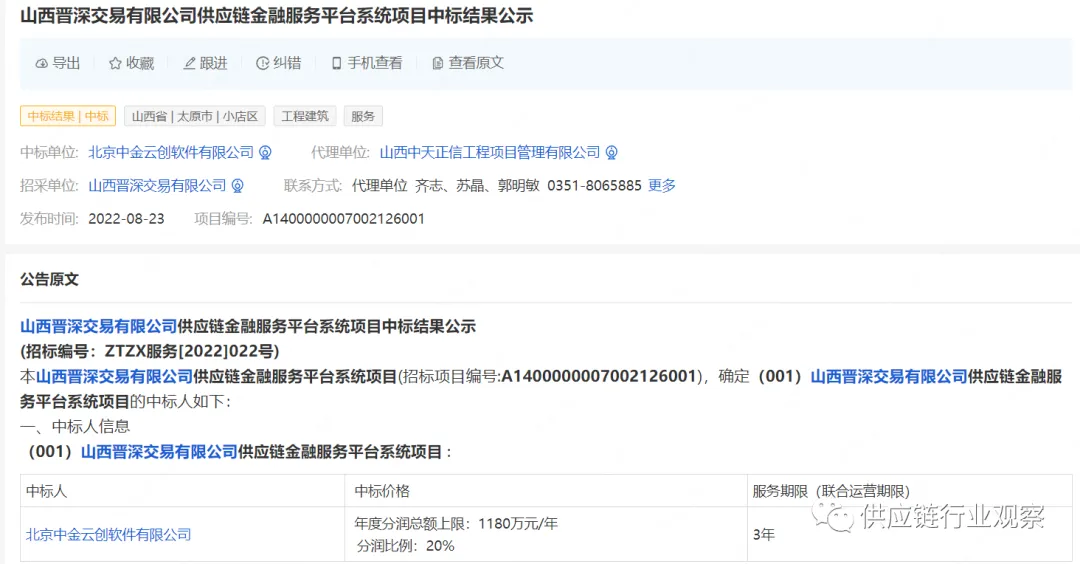Click badge icon beside 山西中天正信工程项目管理有限公司
This screenshot has width=1080, height=564.
[x=612, y=153]
